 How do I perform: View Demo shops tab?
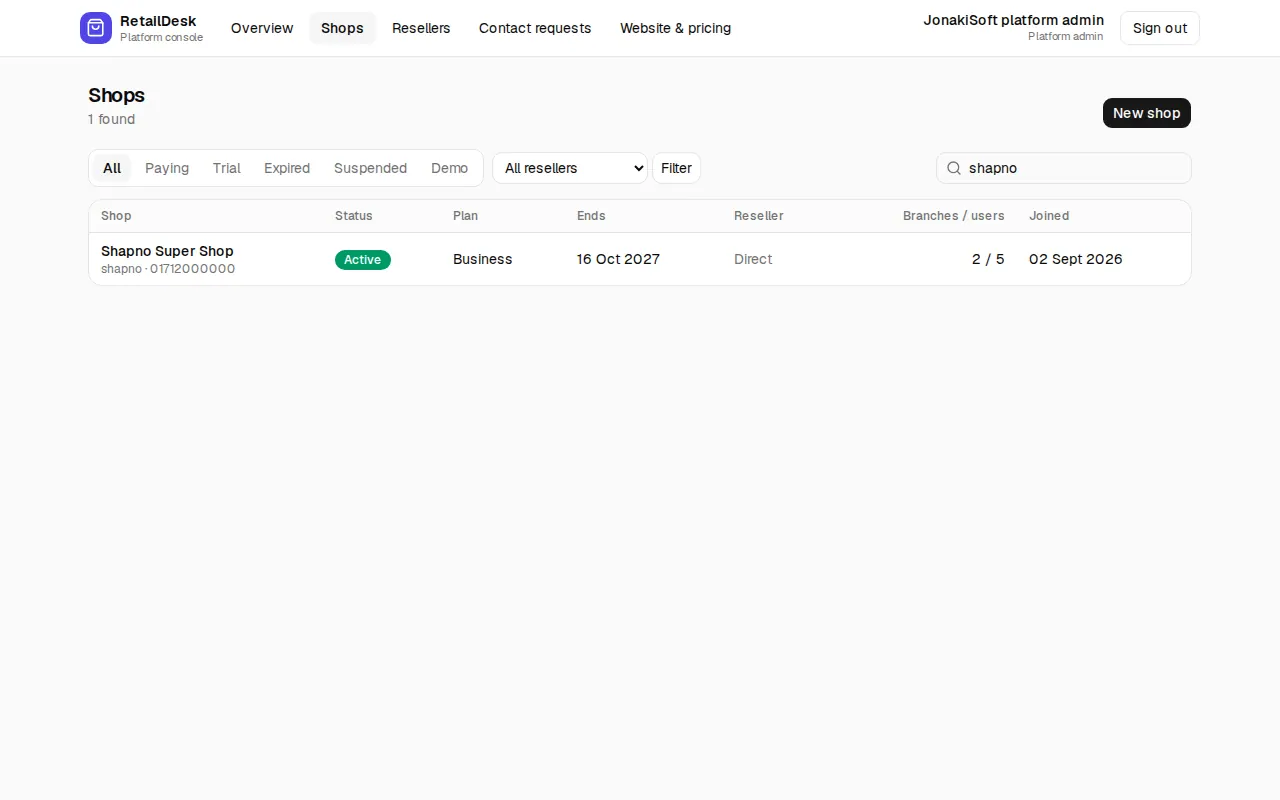(449, 168)
